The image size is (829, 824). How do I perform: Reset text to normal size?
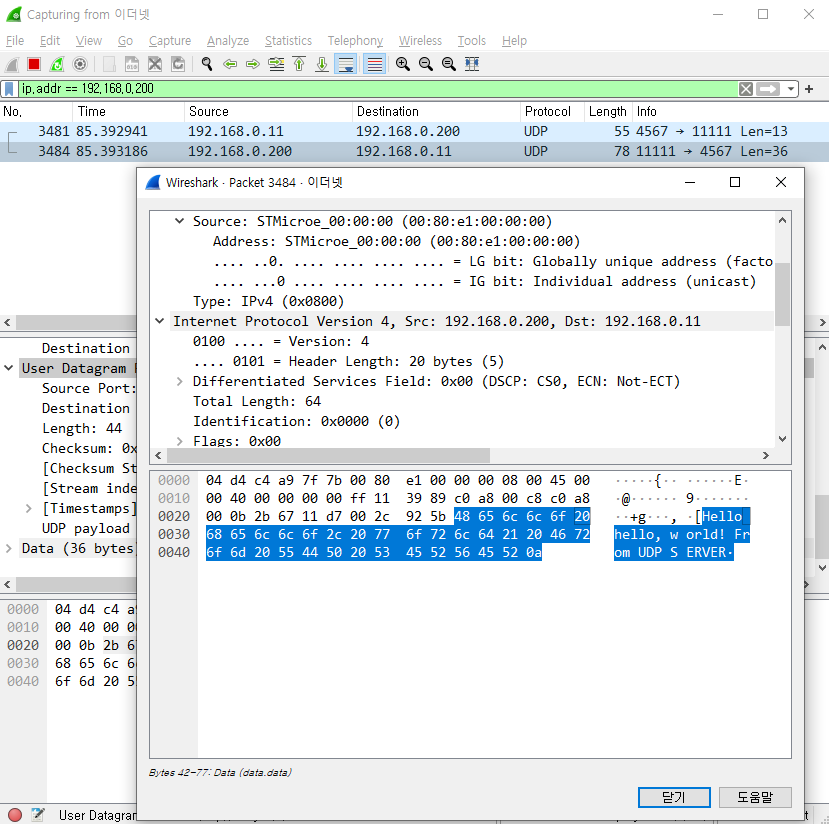point(449,64)
